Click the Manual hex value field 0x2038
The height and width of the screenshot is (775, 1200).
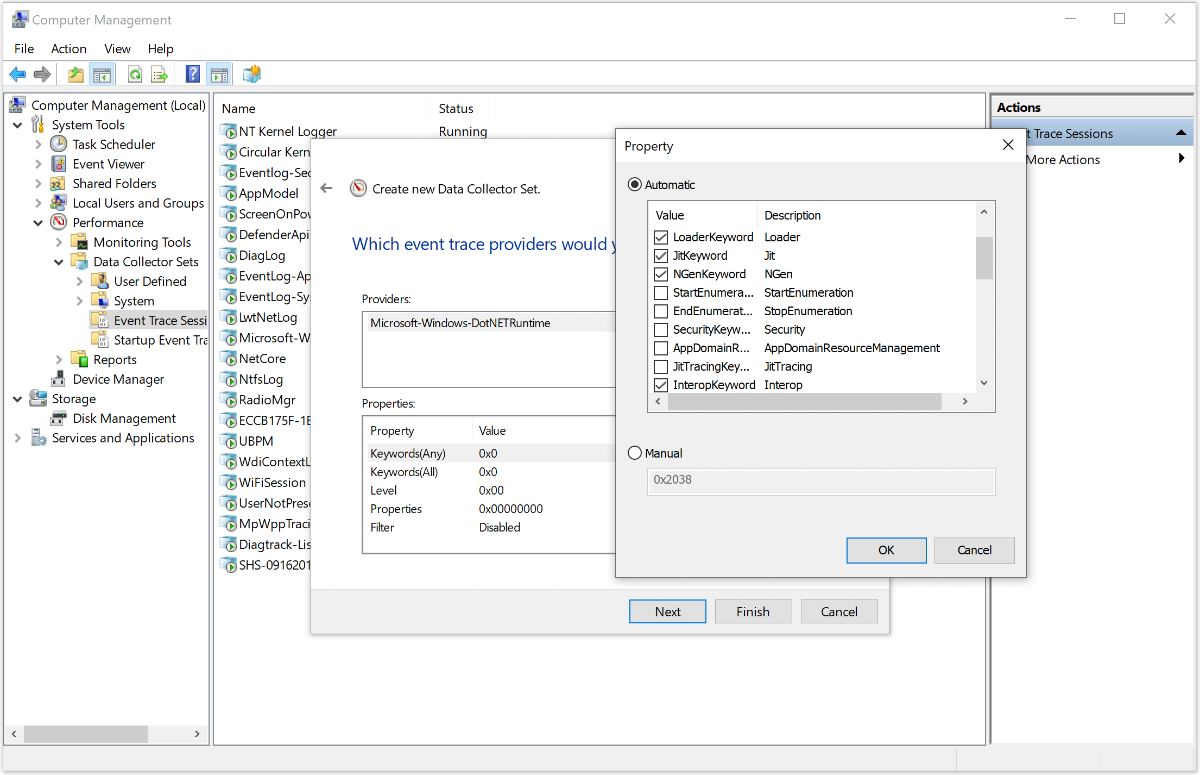tap(821, 481)
